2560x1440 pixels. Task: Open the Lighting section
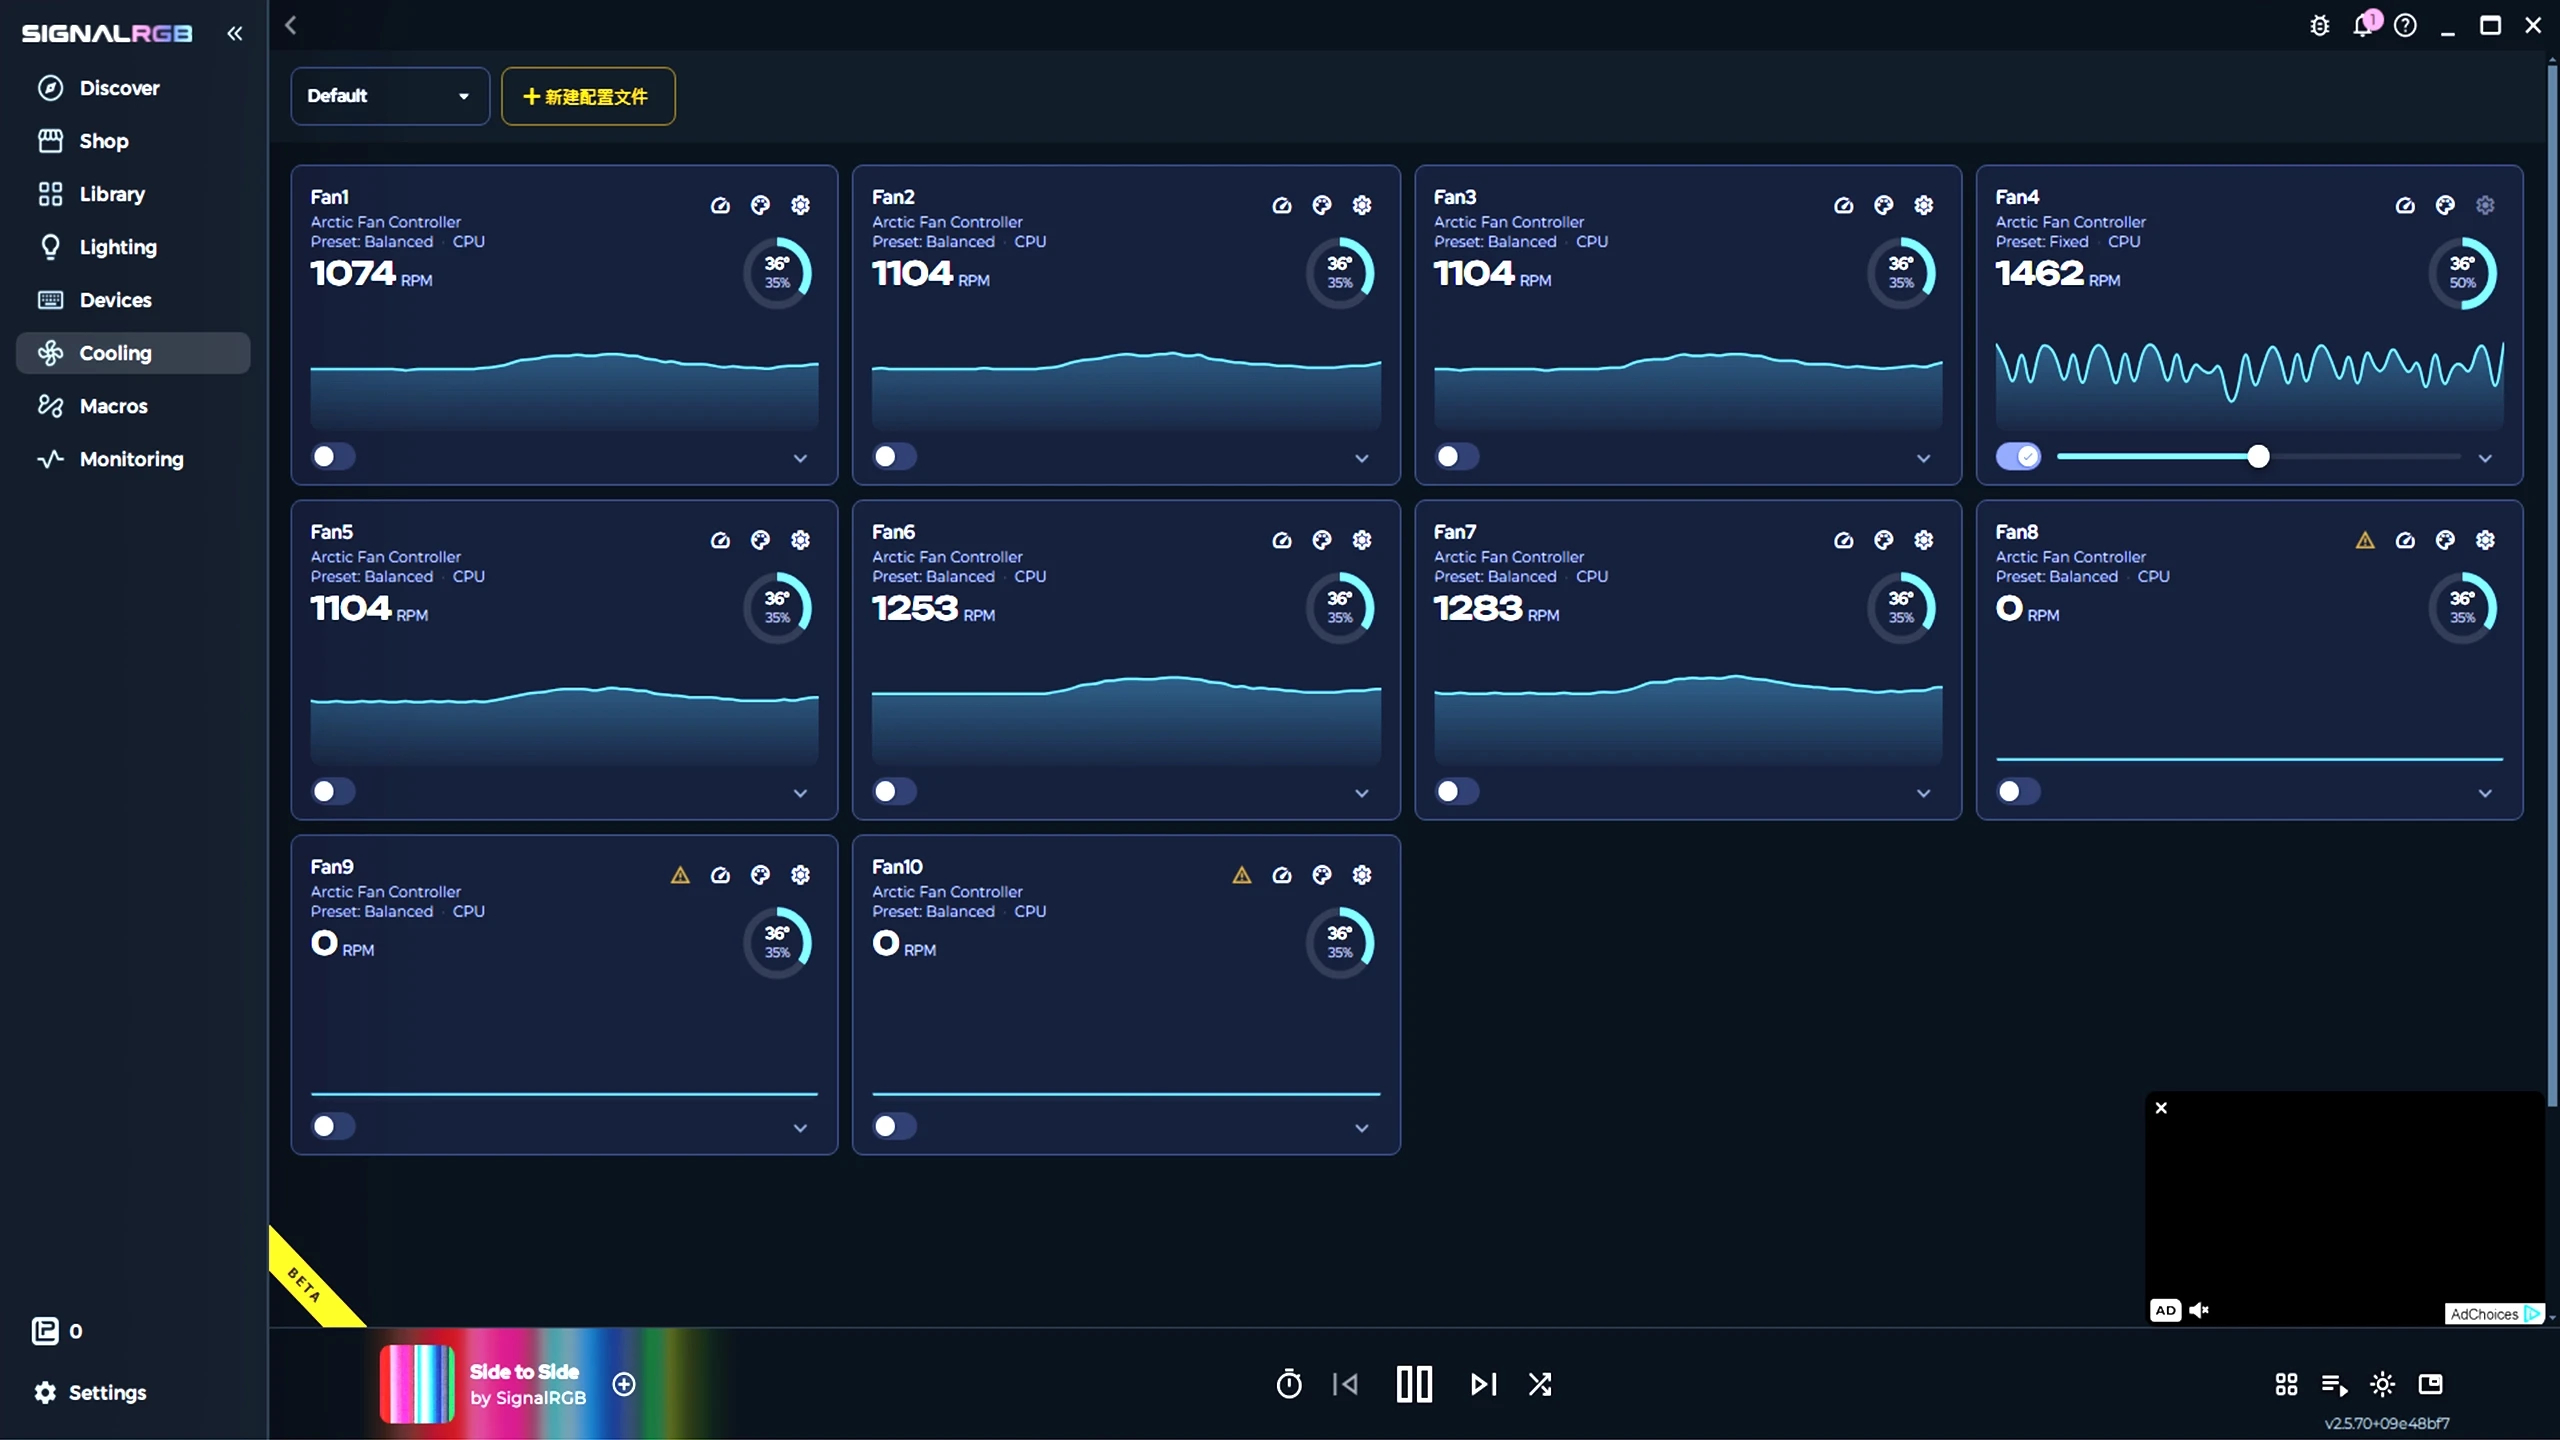coord(133,247)
